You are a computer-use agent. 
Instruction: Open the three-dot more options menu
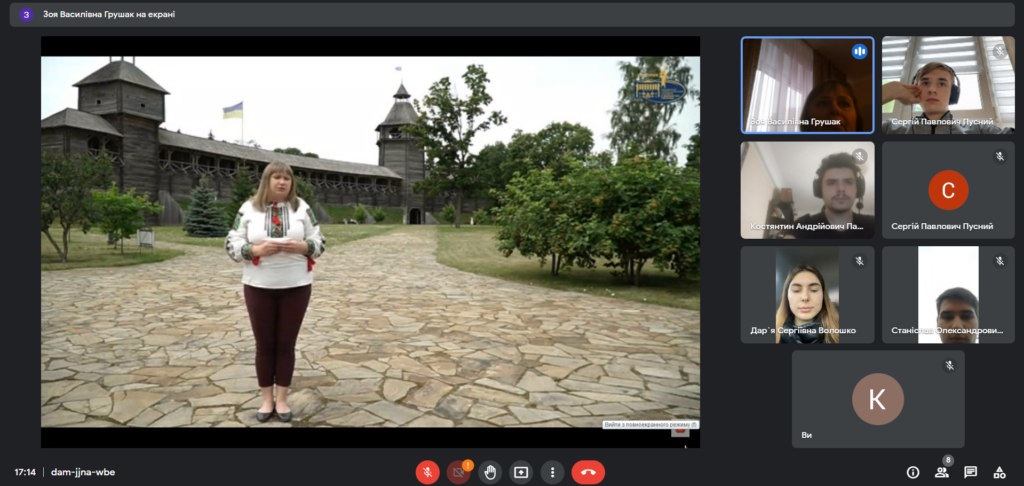tap(552, 472)
